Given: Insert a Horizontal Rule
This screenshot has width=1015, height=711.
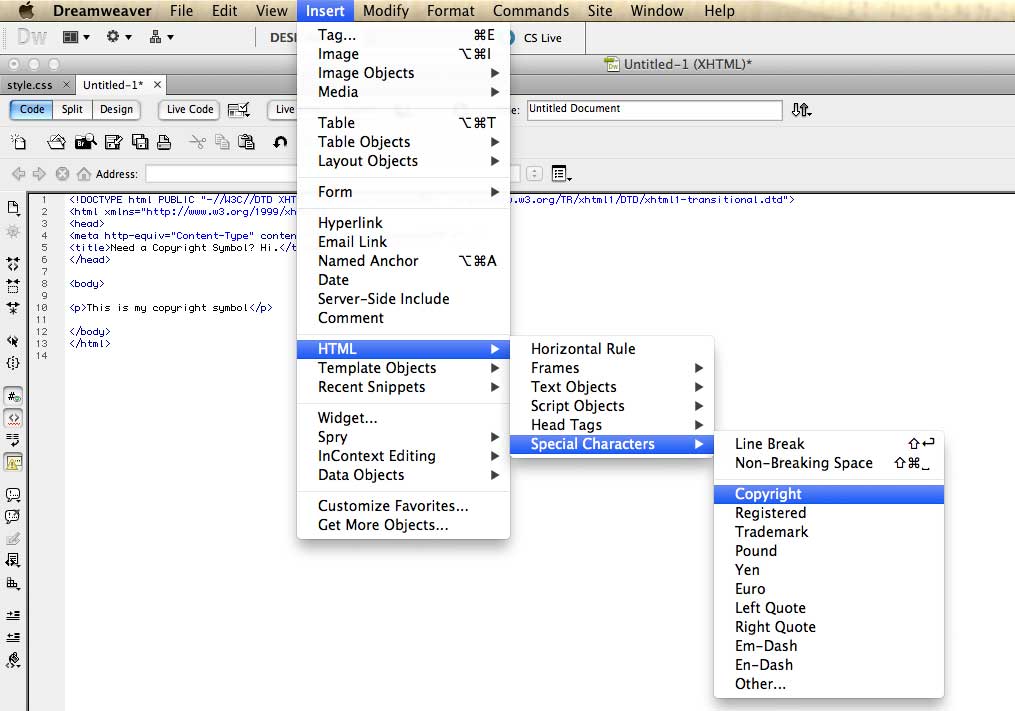Looking at the screenshot, I should click(612, 349).
